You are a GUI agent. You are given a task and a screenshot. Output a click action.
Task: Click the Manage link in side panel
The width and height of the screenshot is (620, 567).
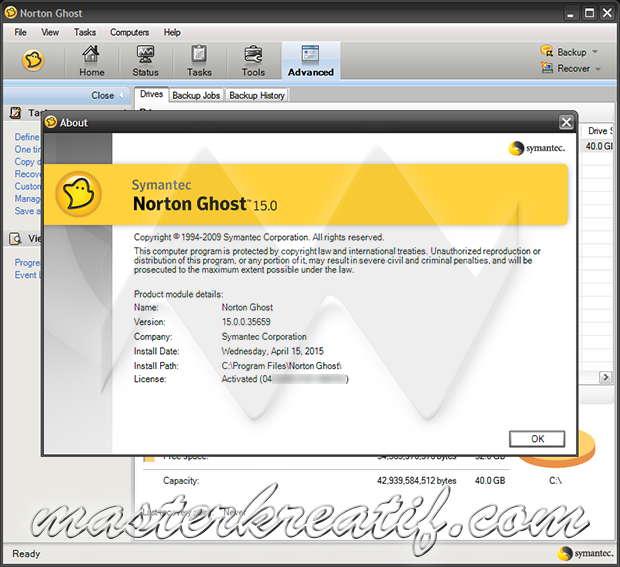pyautogui.click(x=27, y=198)
